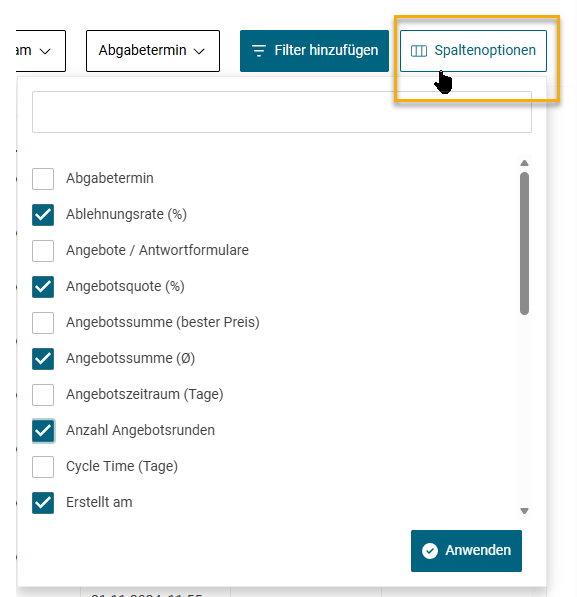The width and height of the screenshot is (577, 597).
Task: Disable the Angebotssumme (Ø) column
Action: [43, 359]
